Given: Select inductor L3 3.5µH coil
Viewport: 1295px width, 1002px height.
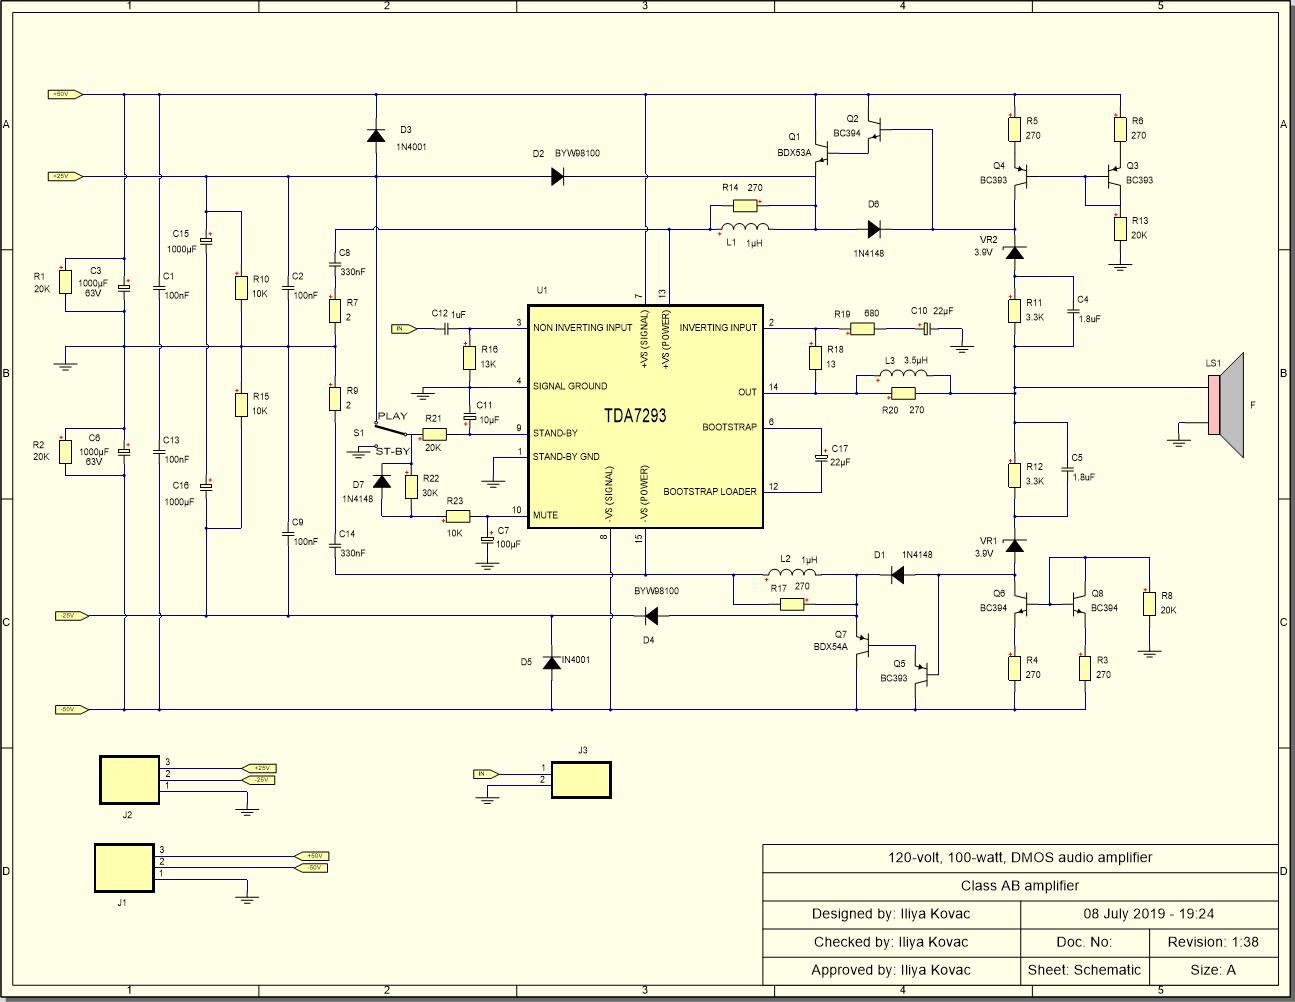Looking at the screenshot, I should (x=903, y=373).
